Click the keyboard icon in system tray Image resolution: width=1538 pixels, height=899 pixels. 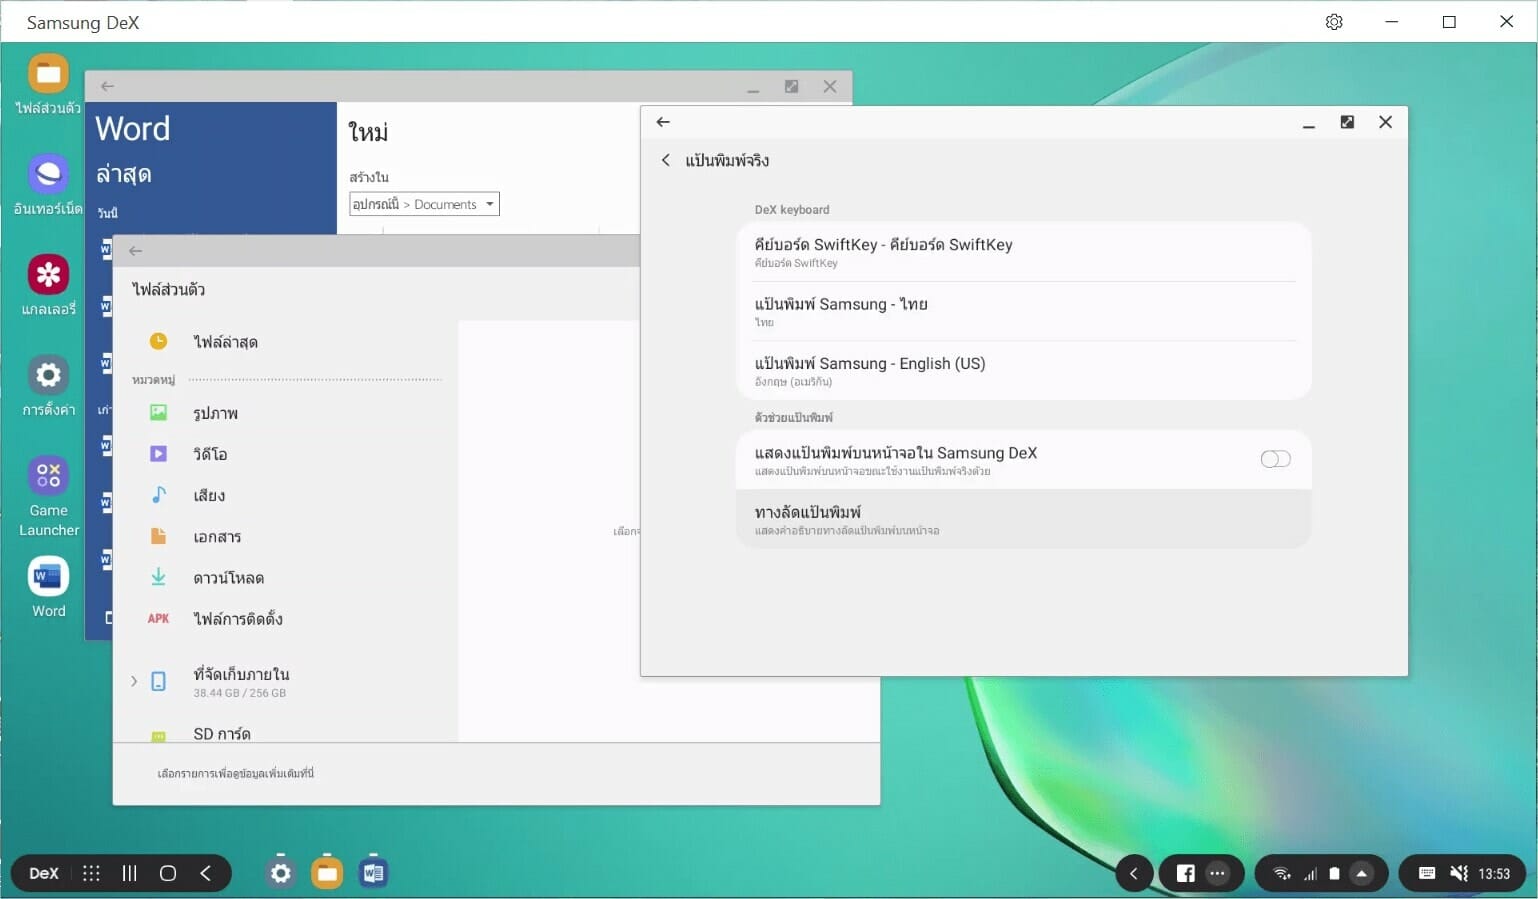[x=1427, y=873]
